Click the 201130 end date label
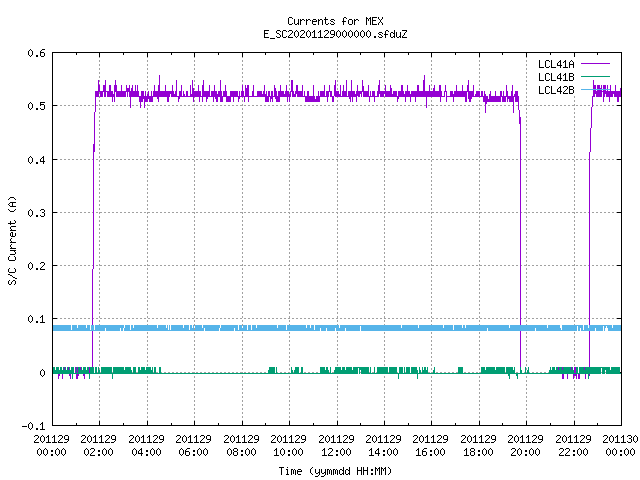640x480 pixels. coord(620,439)
